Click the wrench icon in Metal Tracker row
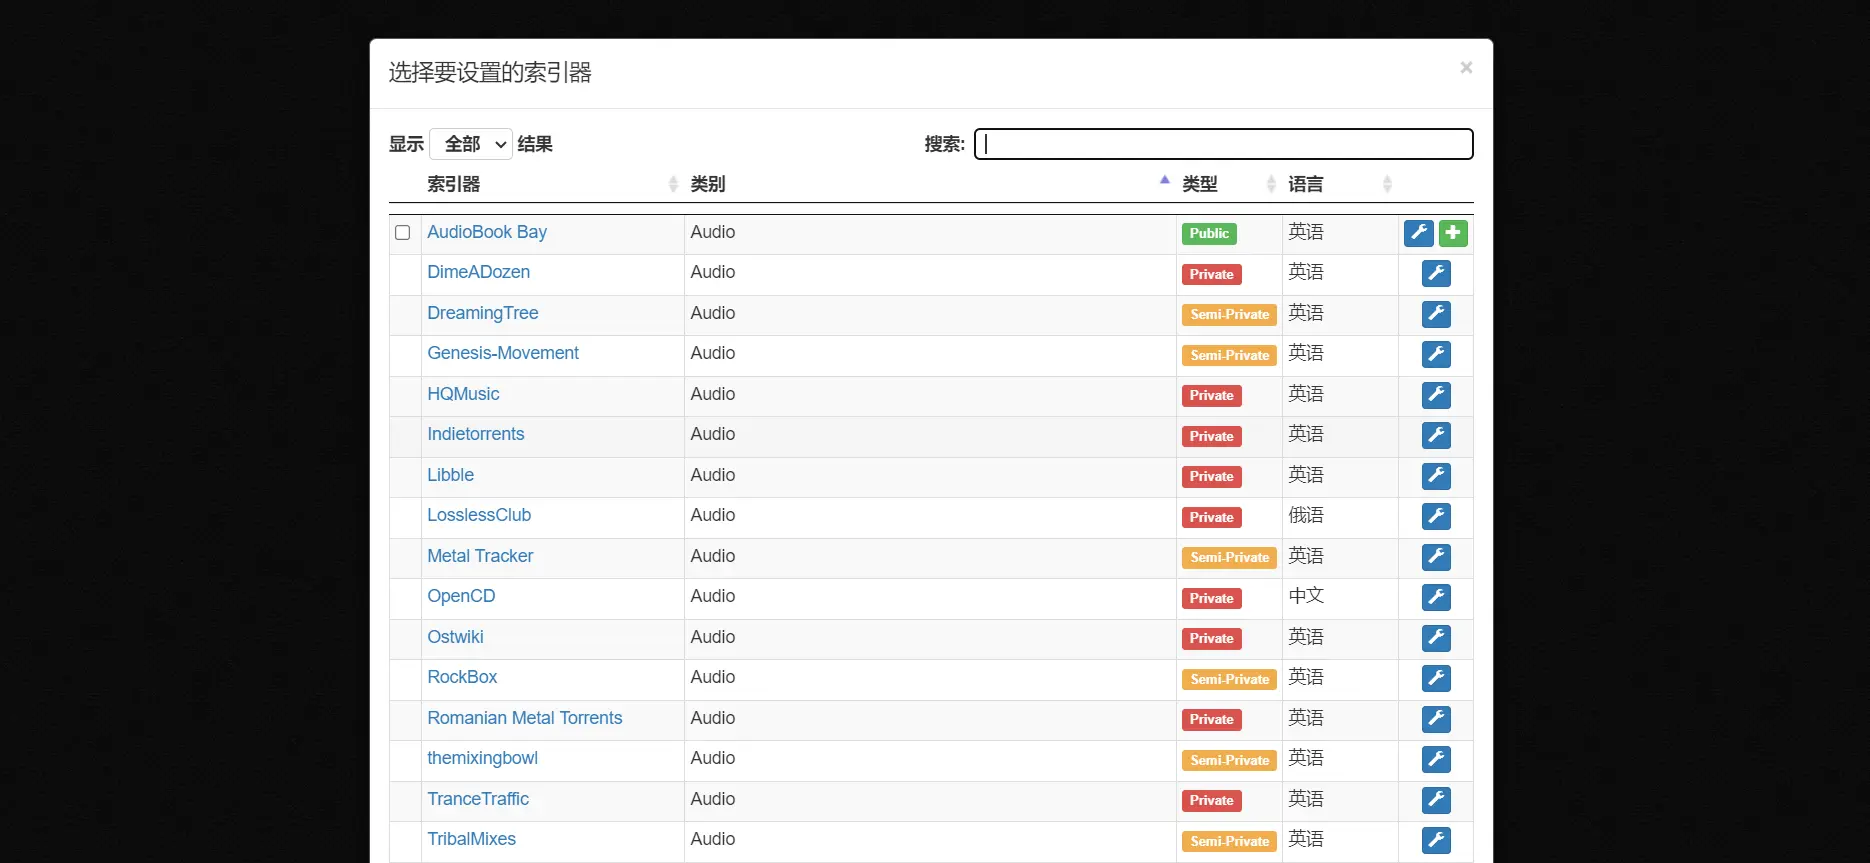The height and width of the screenshot is (863, 1870). coord(1436,557)
